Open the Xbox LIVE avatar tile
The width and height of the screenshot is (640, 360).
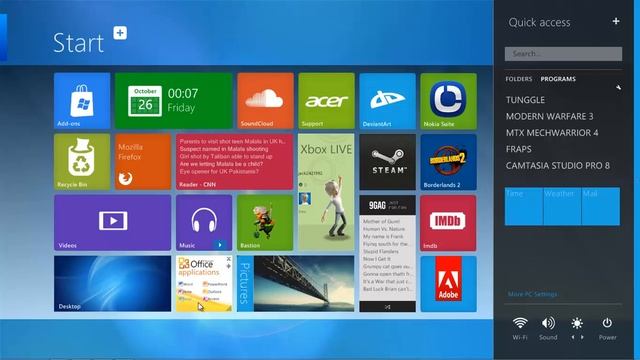tap(326, 192)
